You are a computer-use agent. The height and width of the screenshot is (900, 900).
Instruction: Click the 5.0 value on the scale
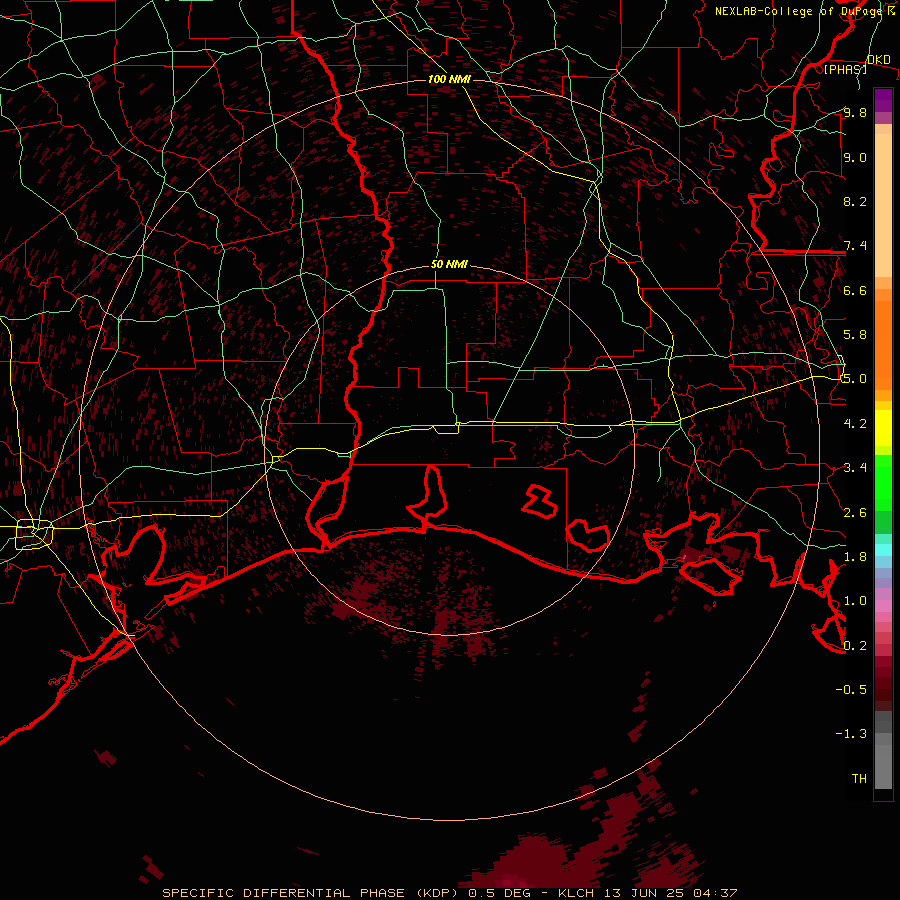point(855,379)
